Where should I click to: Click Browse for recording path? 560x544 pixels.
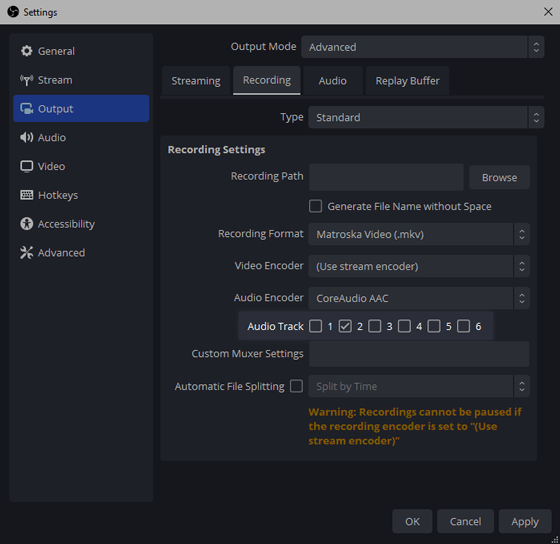[499, 177]
